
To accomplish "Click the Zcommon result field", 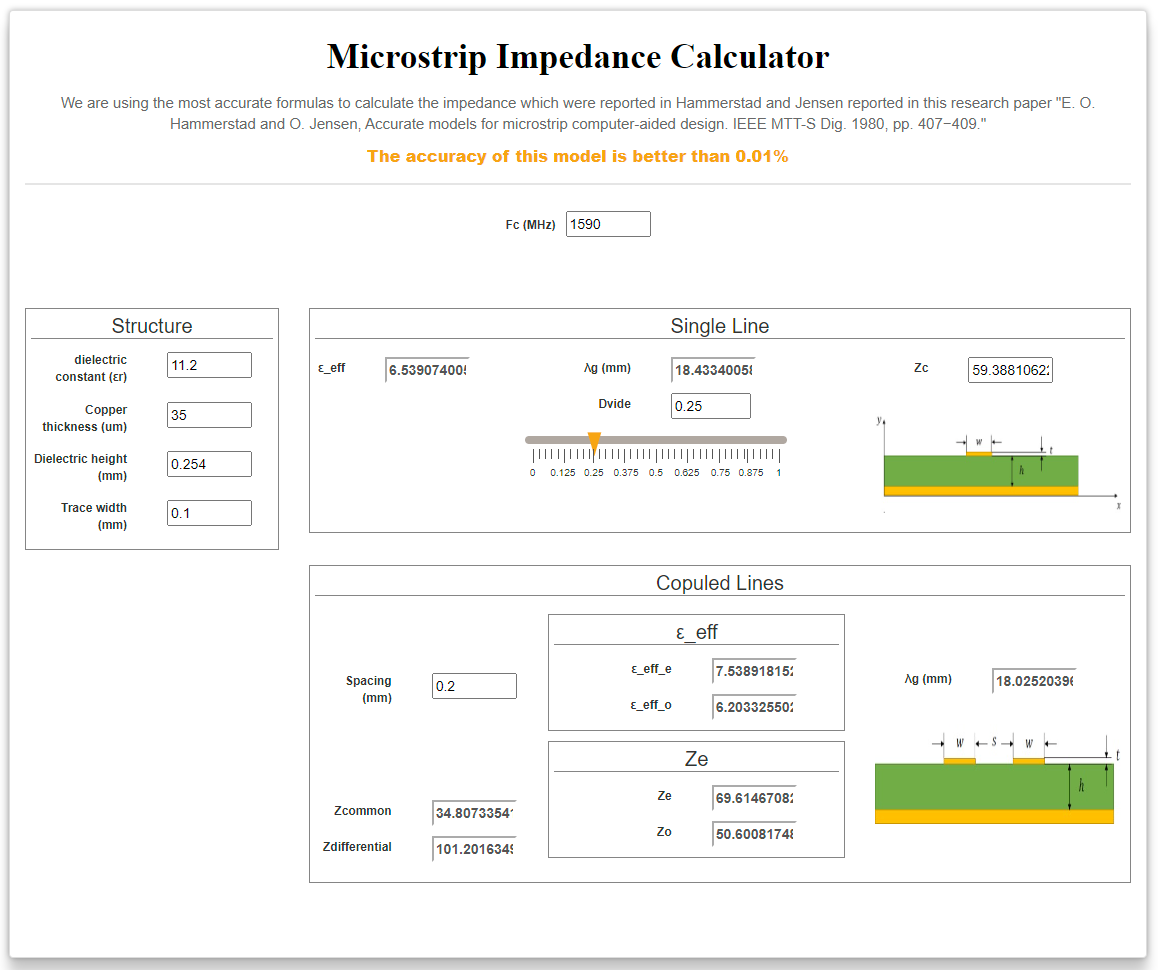I will point(474,812).
